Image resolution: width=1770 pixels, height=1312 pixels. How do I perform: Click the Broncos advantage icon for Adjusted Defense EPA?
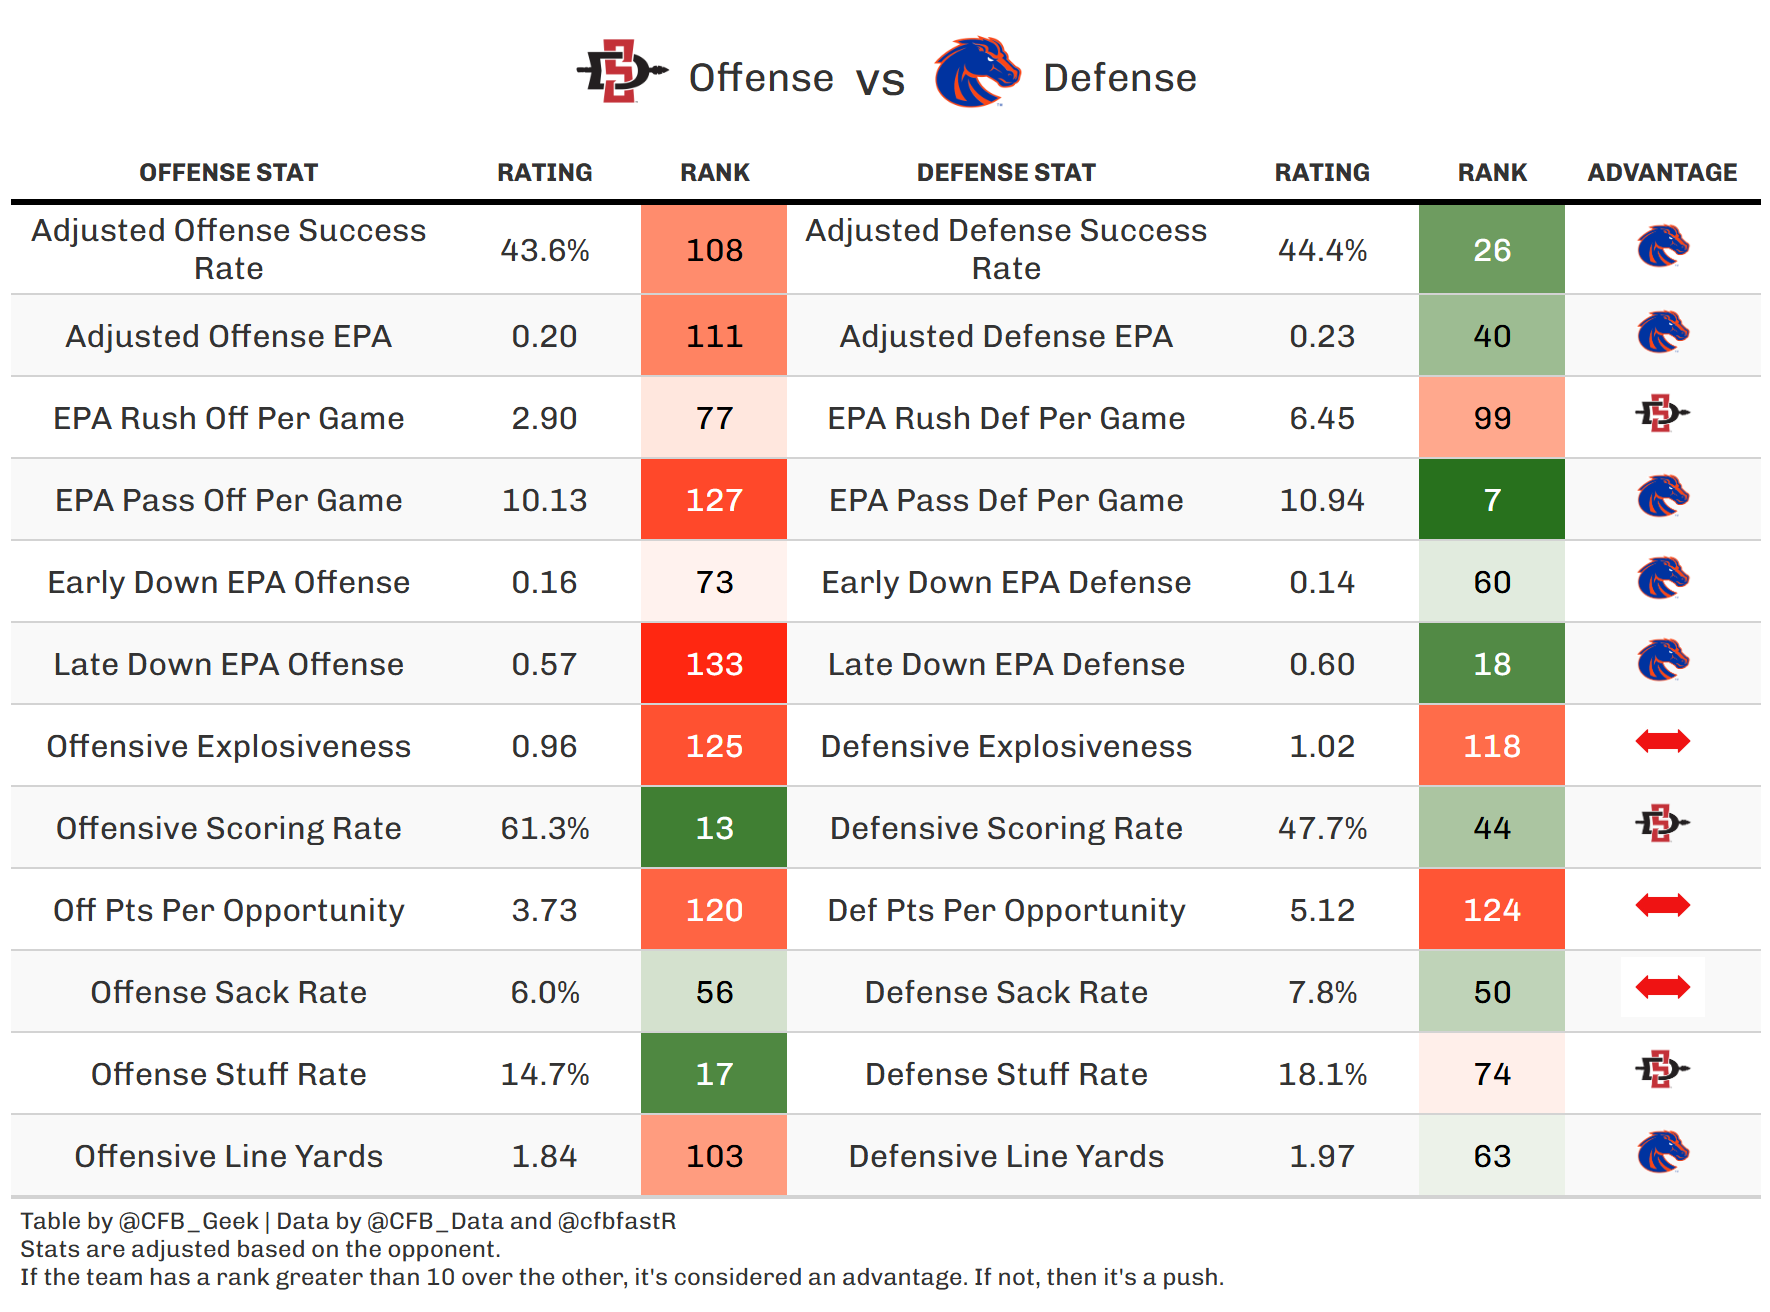point(1662,333)
